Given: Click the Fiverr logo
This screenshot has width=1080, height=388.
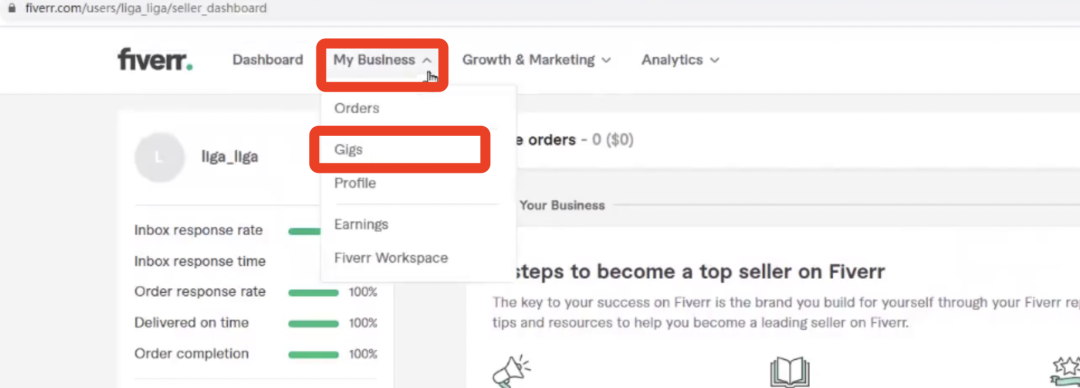Looking at the screenshot, I should click(155, 60).
